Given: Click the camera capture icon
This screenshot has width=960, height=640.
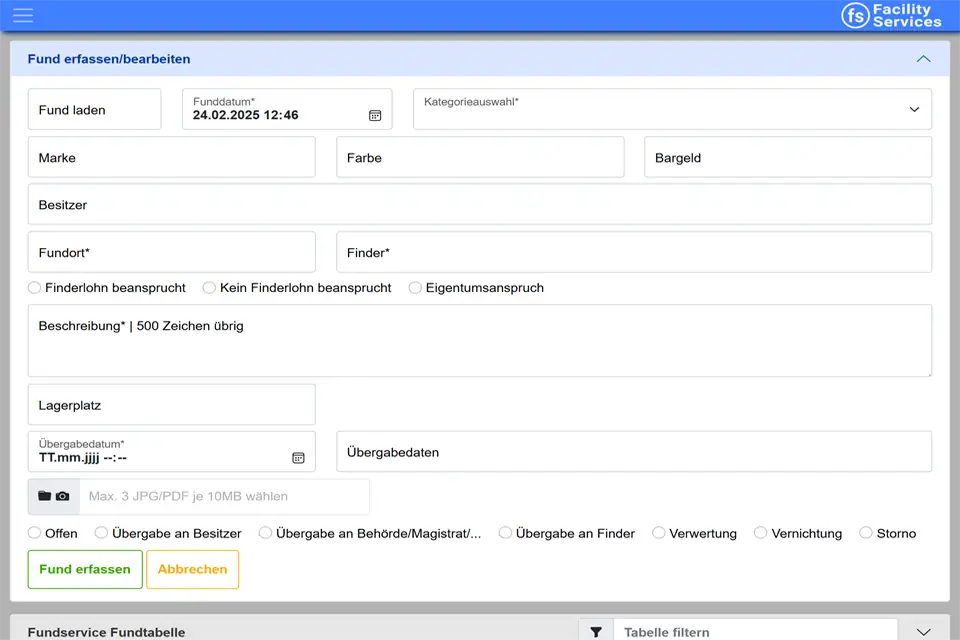Looking at the screenshot, I should click(62, 496).
